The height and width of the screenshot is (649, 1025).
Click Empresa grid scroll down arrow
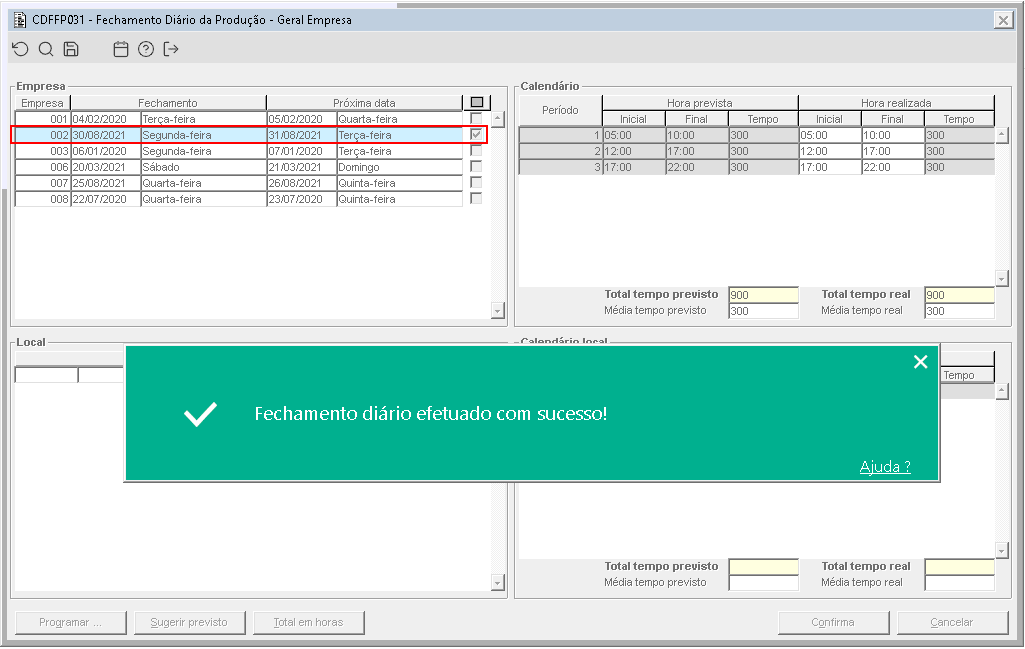497,311
